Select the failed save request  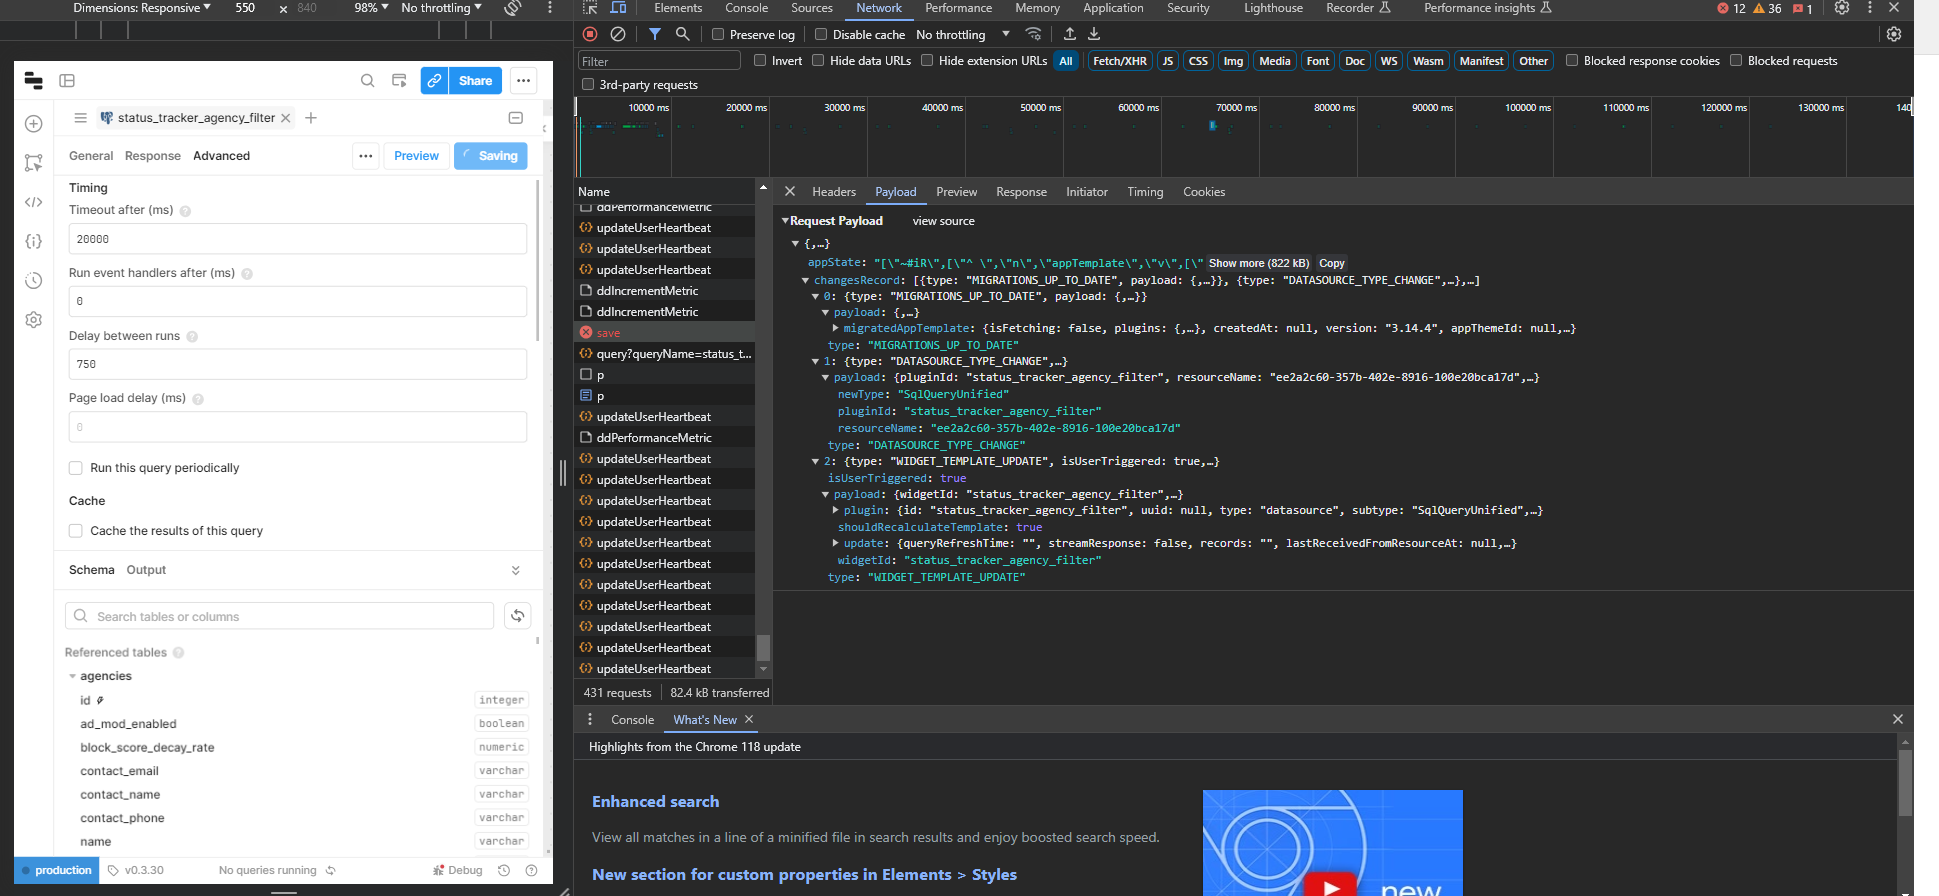[x=665, y=333]
